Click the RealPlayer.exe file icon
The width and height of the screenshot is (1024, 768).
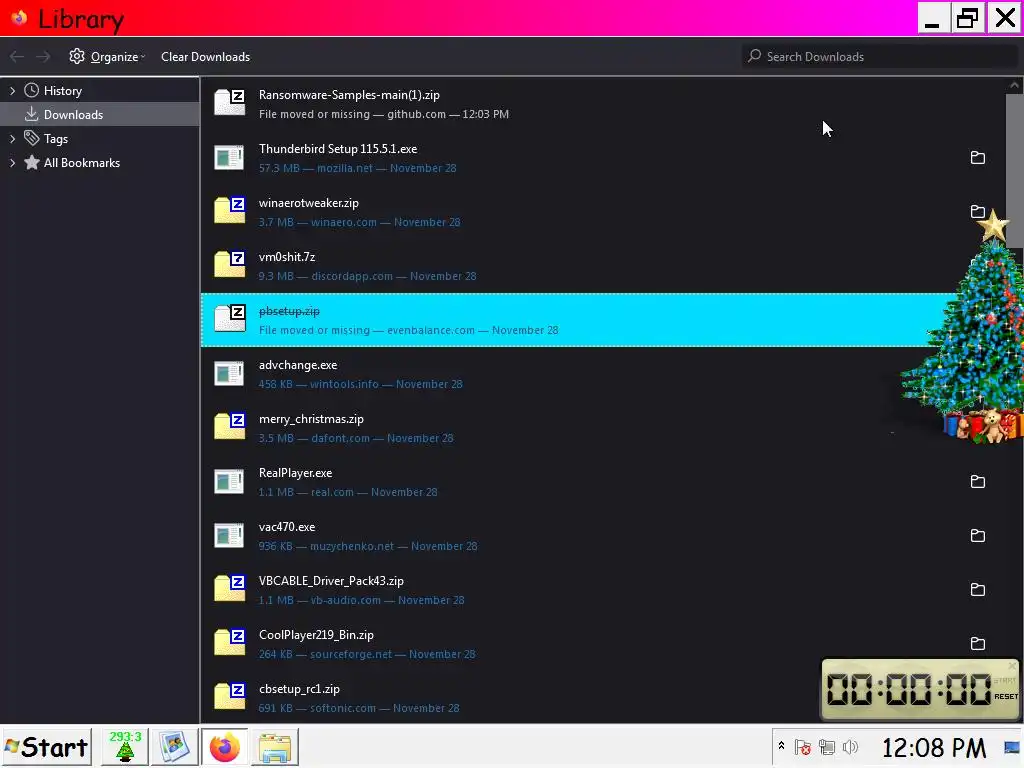[x=229, y=481]
